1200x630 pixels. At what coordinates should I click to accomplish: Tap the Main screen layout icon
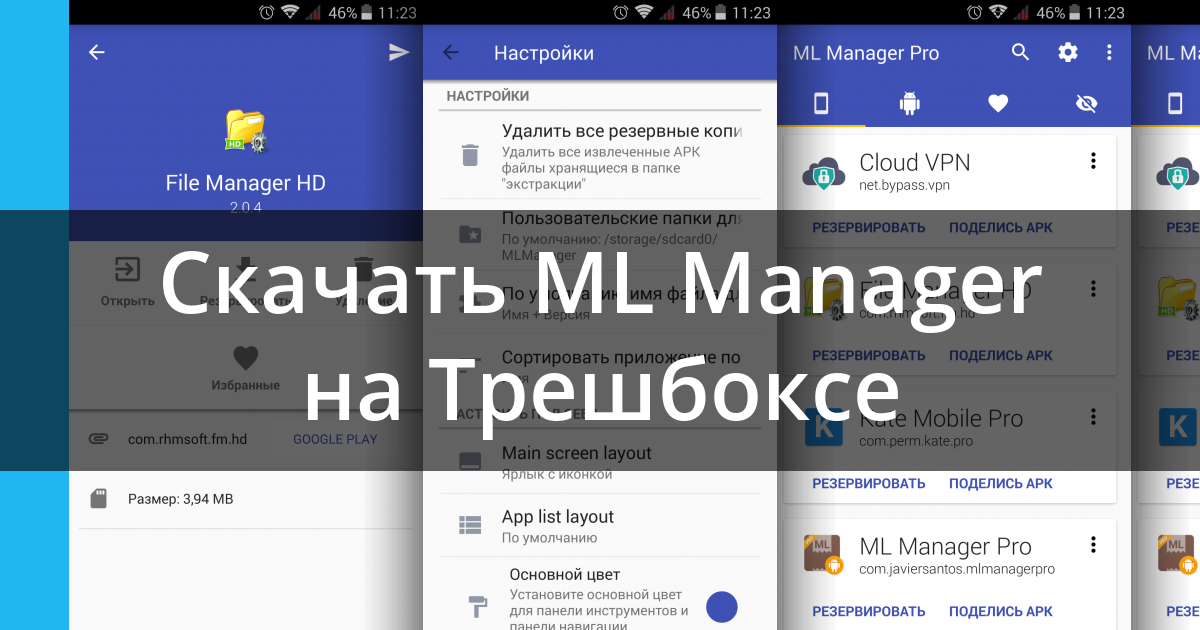[470, 461]
